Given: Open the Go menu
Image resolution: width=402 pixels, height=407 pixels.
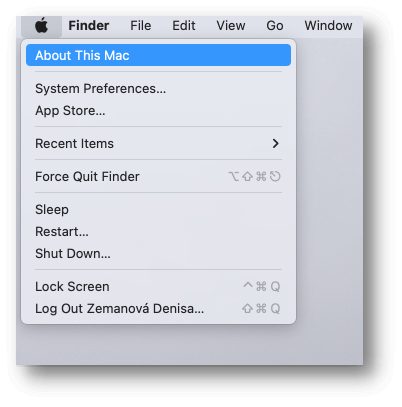Looking at the screenshot, I should pos(275,26).
